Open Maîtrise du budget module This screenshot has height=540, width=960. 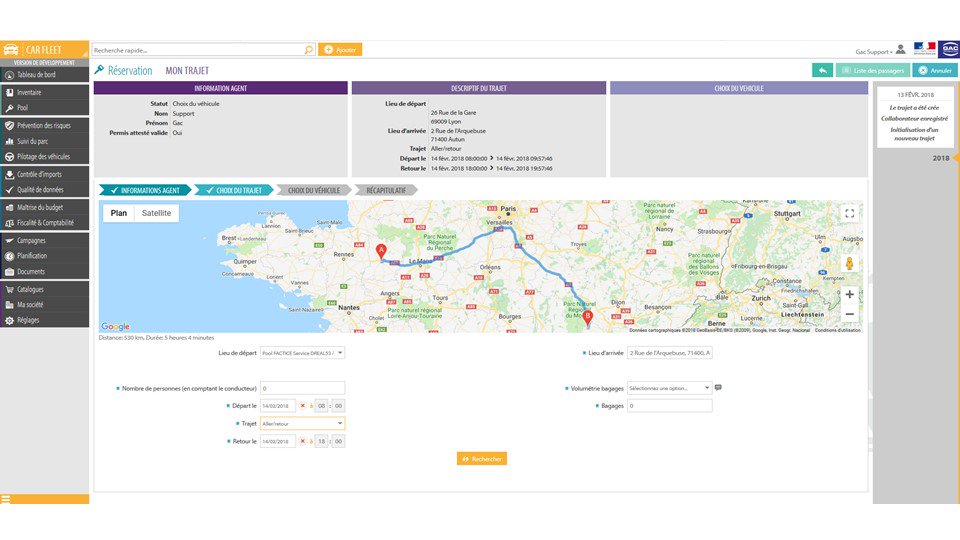tap(44, 207)
